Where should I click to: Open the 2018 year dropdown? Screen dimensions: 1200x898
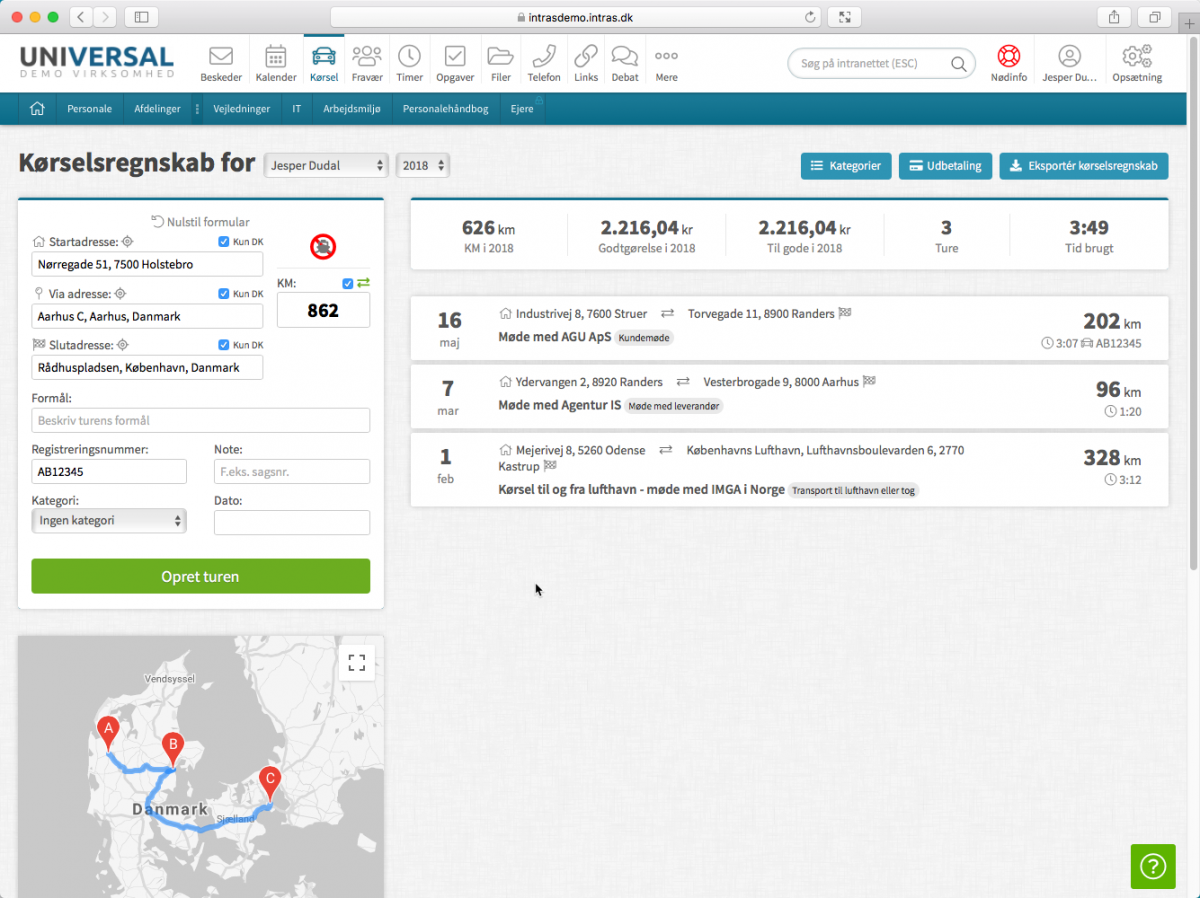(x=423, y=166)
